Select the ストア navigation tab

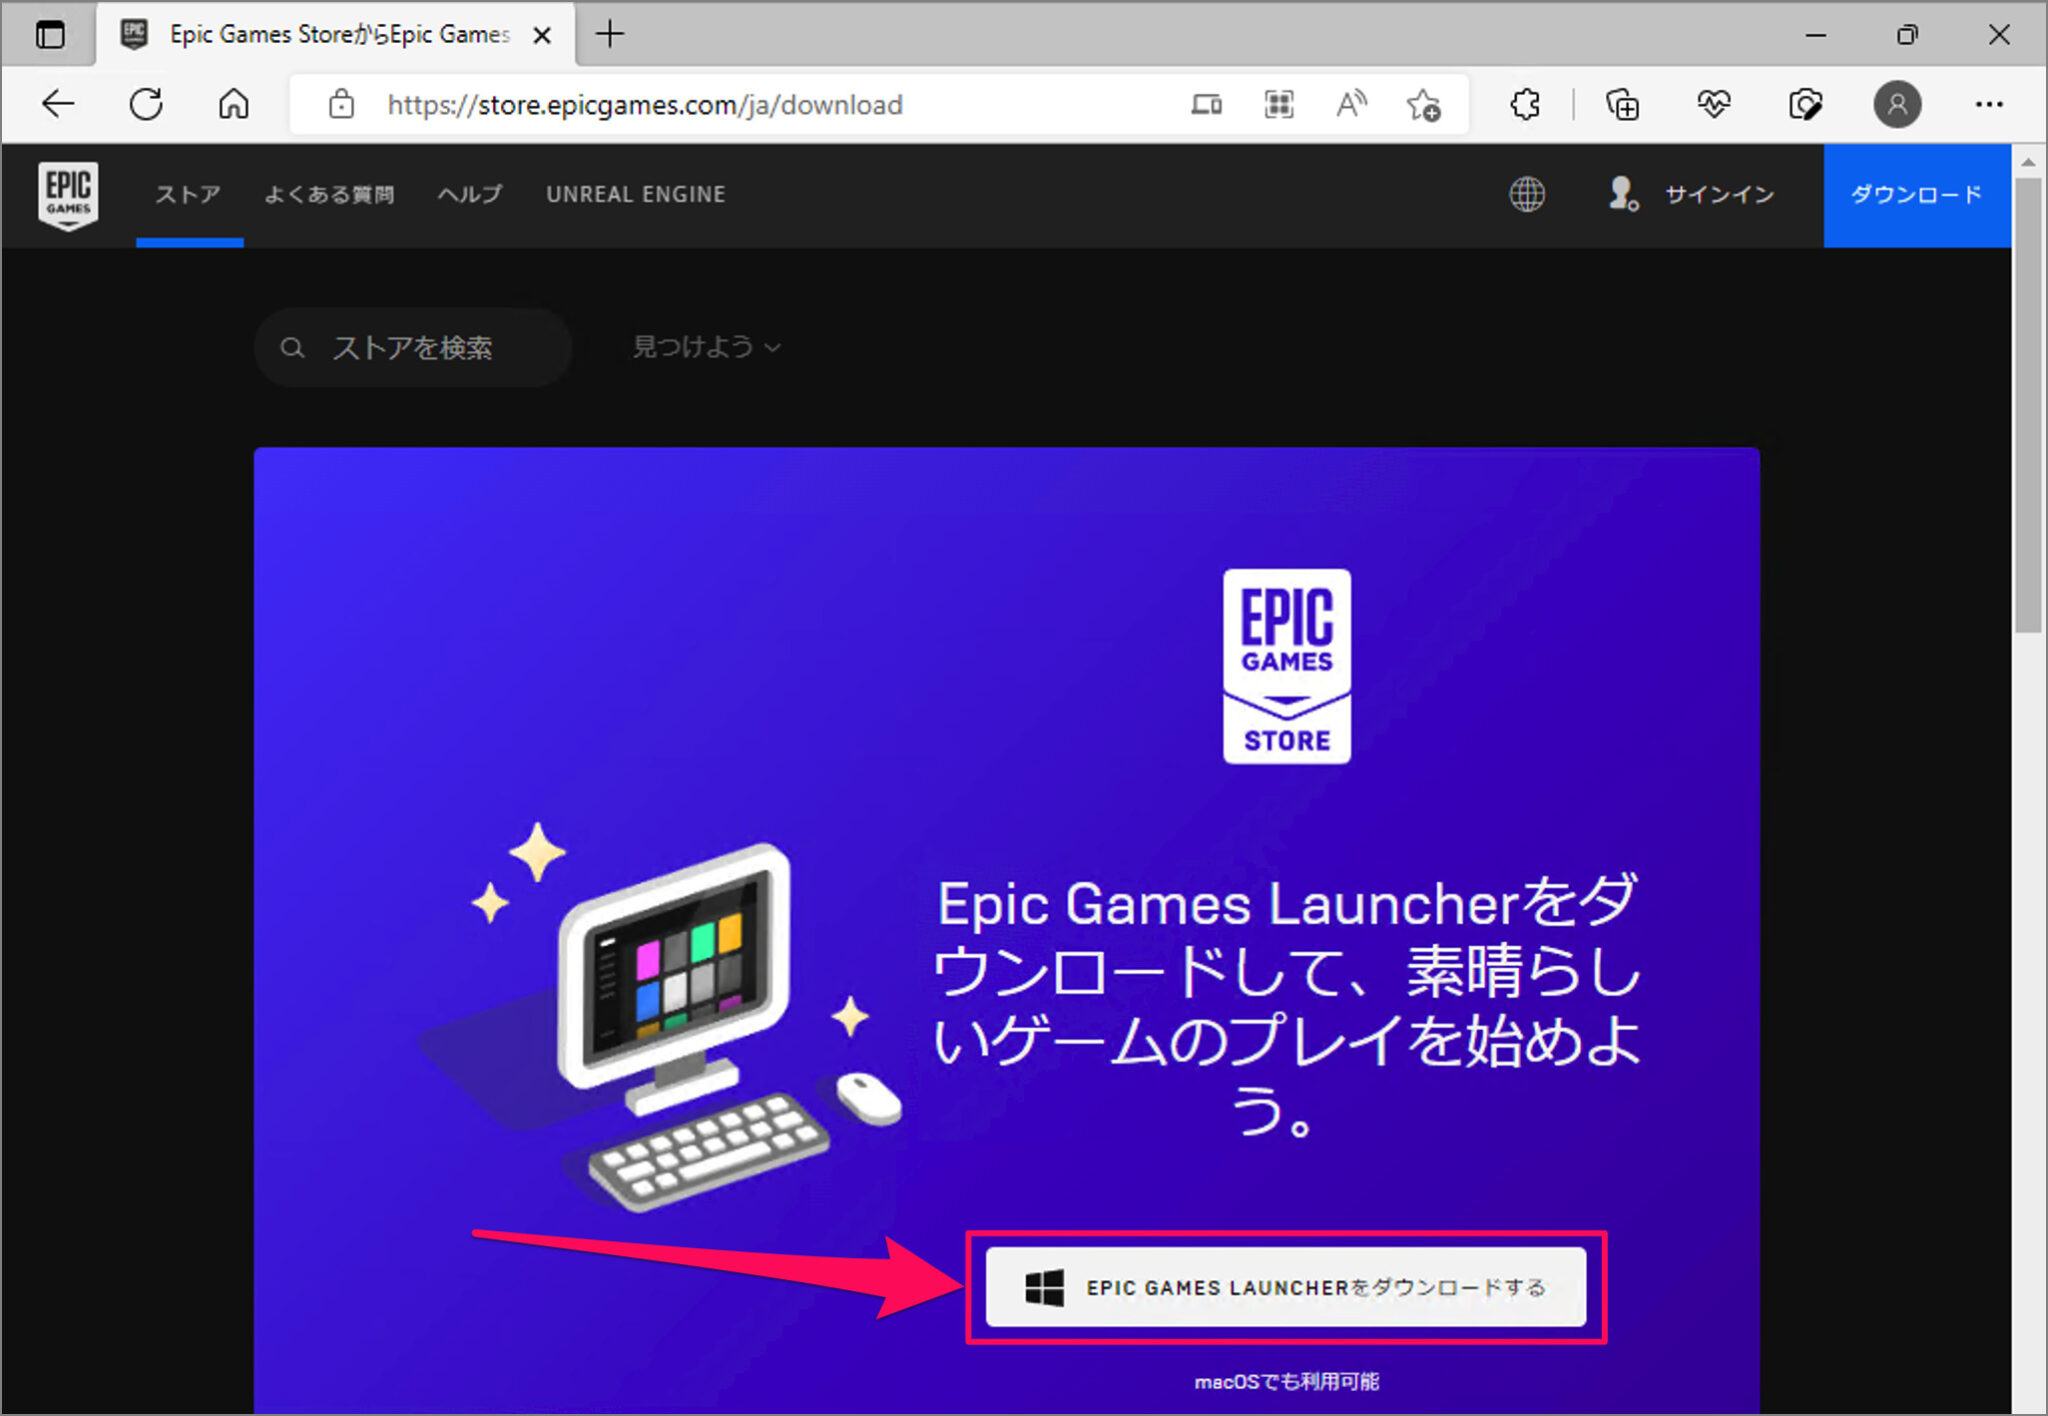click(x=188, y=194)
